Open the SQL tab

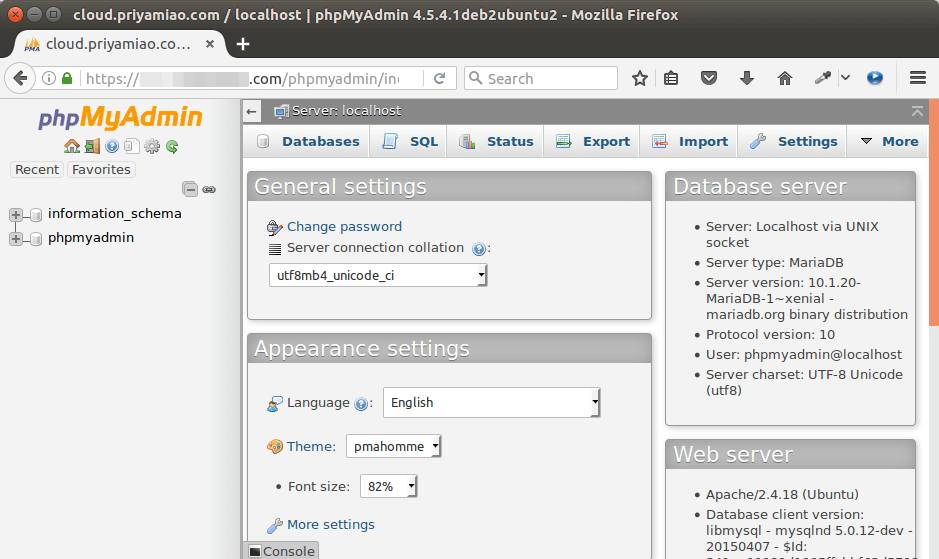coord(411,142)
